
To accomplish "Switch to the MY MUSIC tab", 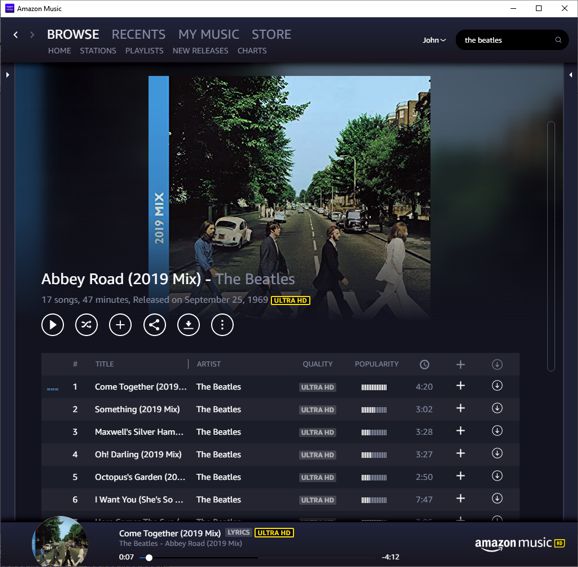I will [x=209, y=34].
